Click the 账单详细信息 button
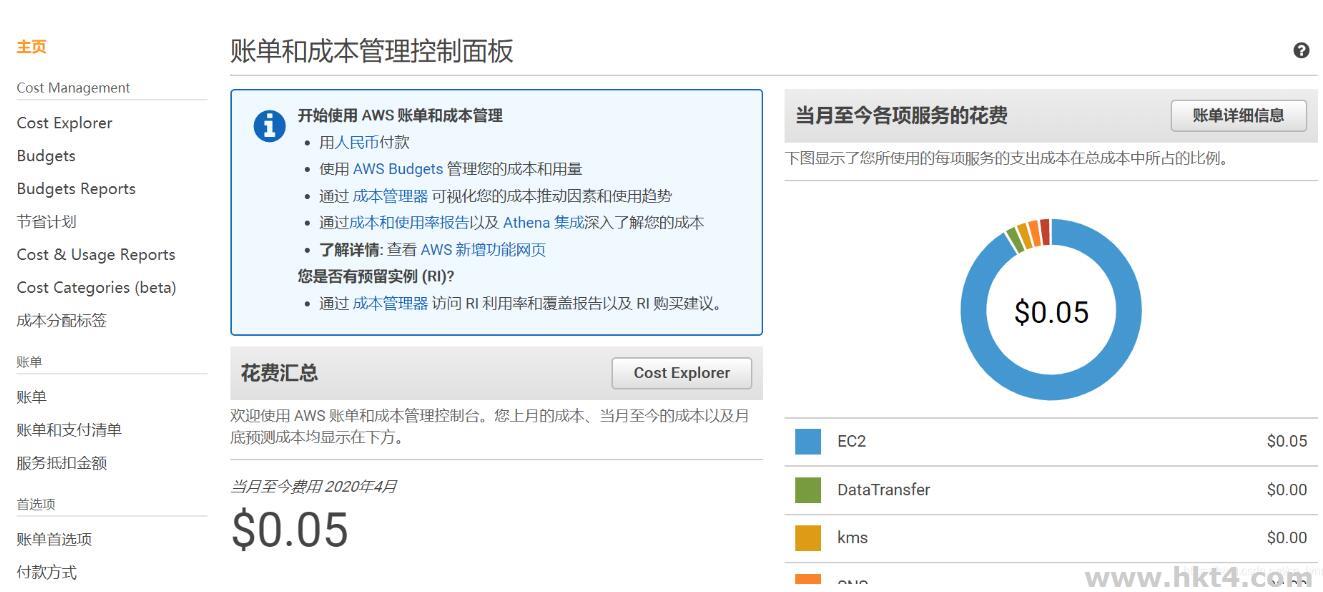The width and height of the screenshot is (1323, 592). click(1239, 115)
